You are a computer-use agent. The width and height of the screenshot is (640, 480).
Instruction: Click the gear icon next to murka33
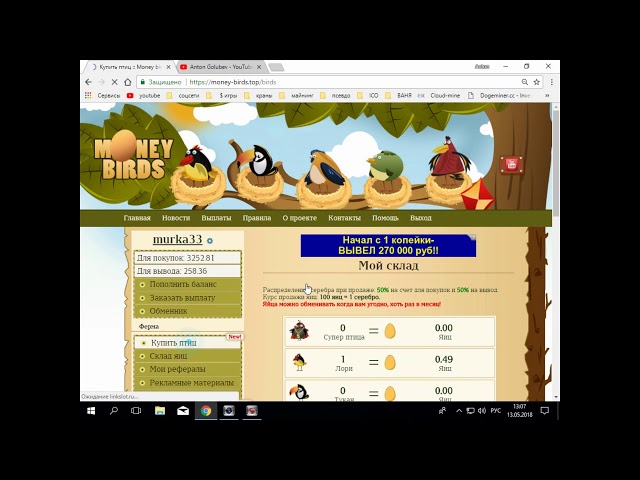210,241
